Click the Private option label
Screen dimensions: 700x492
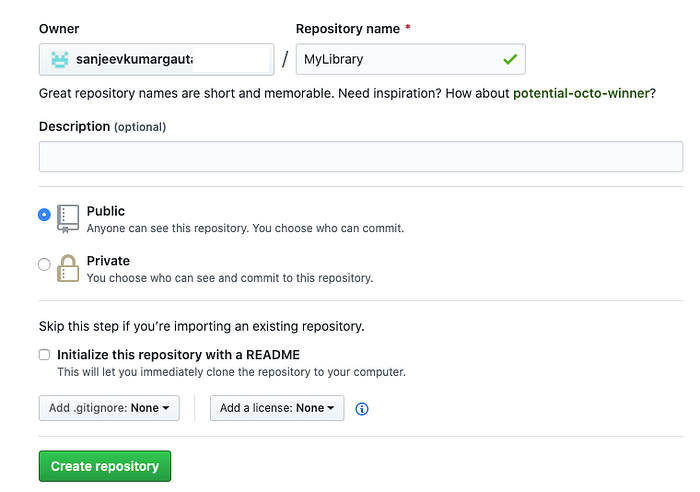click(x=108, y=261)
